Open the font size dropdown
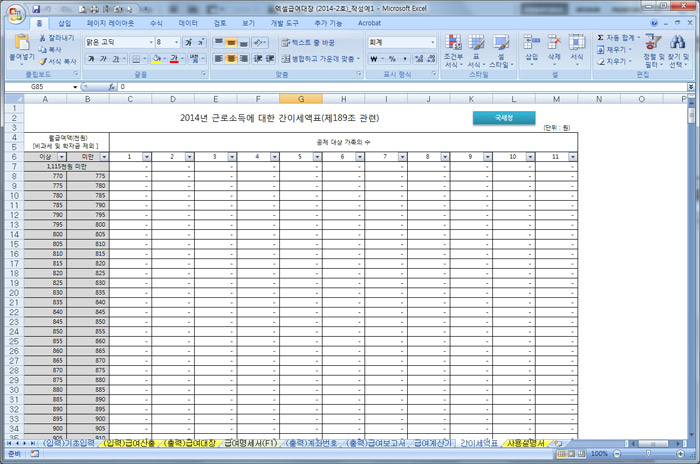Screen dimensions: 700x464 point(177,42)
